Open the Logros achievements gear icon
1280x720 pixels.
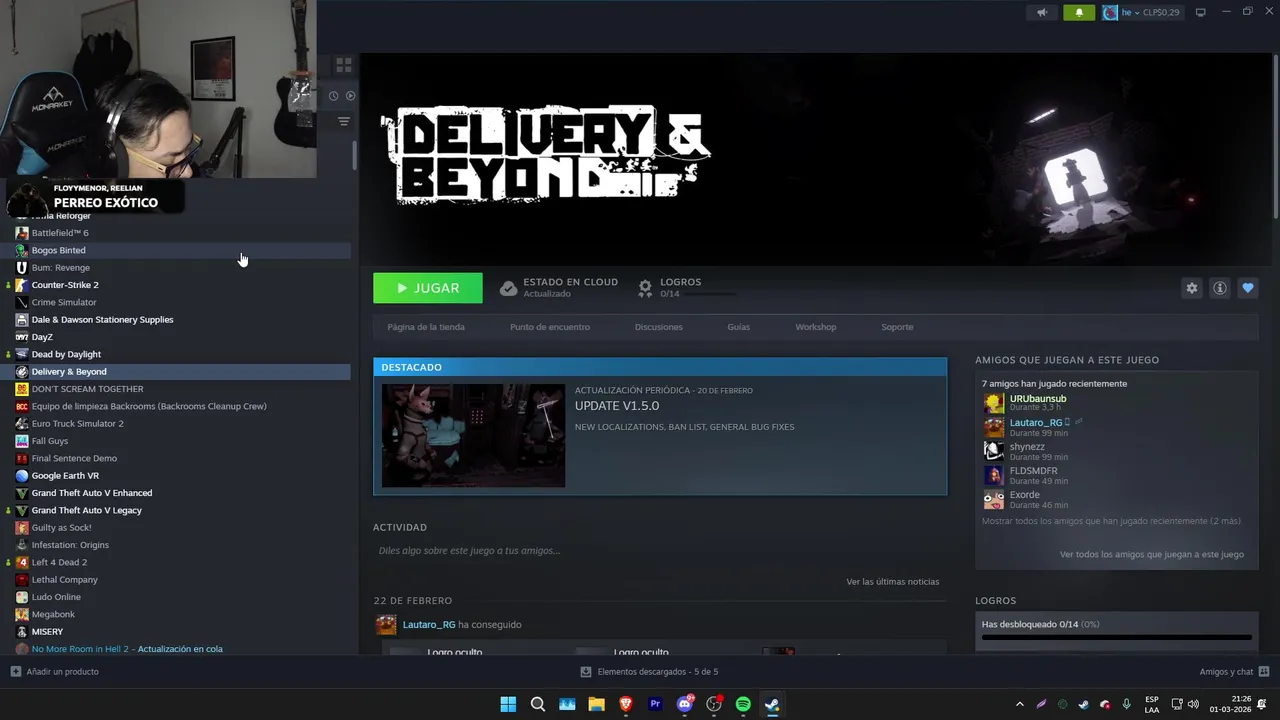(645, 288)
